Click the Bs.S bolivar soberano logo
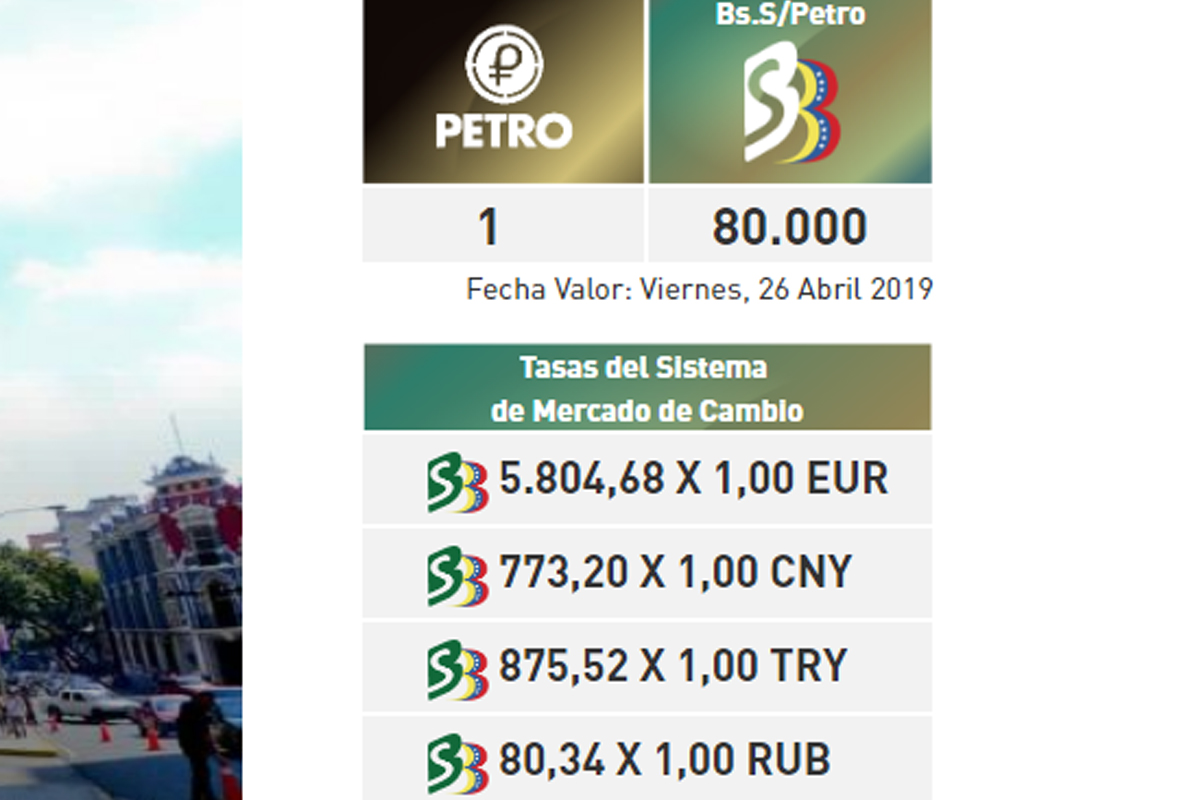This screenshot has height=800, width=1200. 791,102
